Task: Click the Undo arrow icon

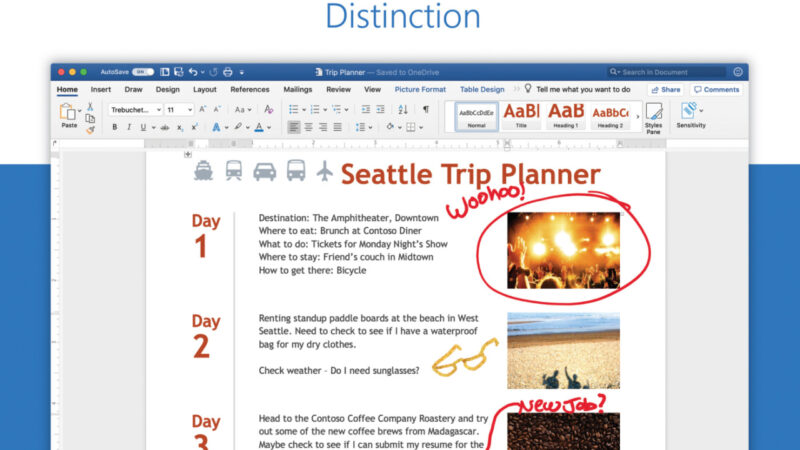Action: (x=193, y=72)
